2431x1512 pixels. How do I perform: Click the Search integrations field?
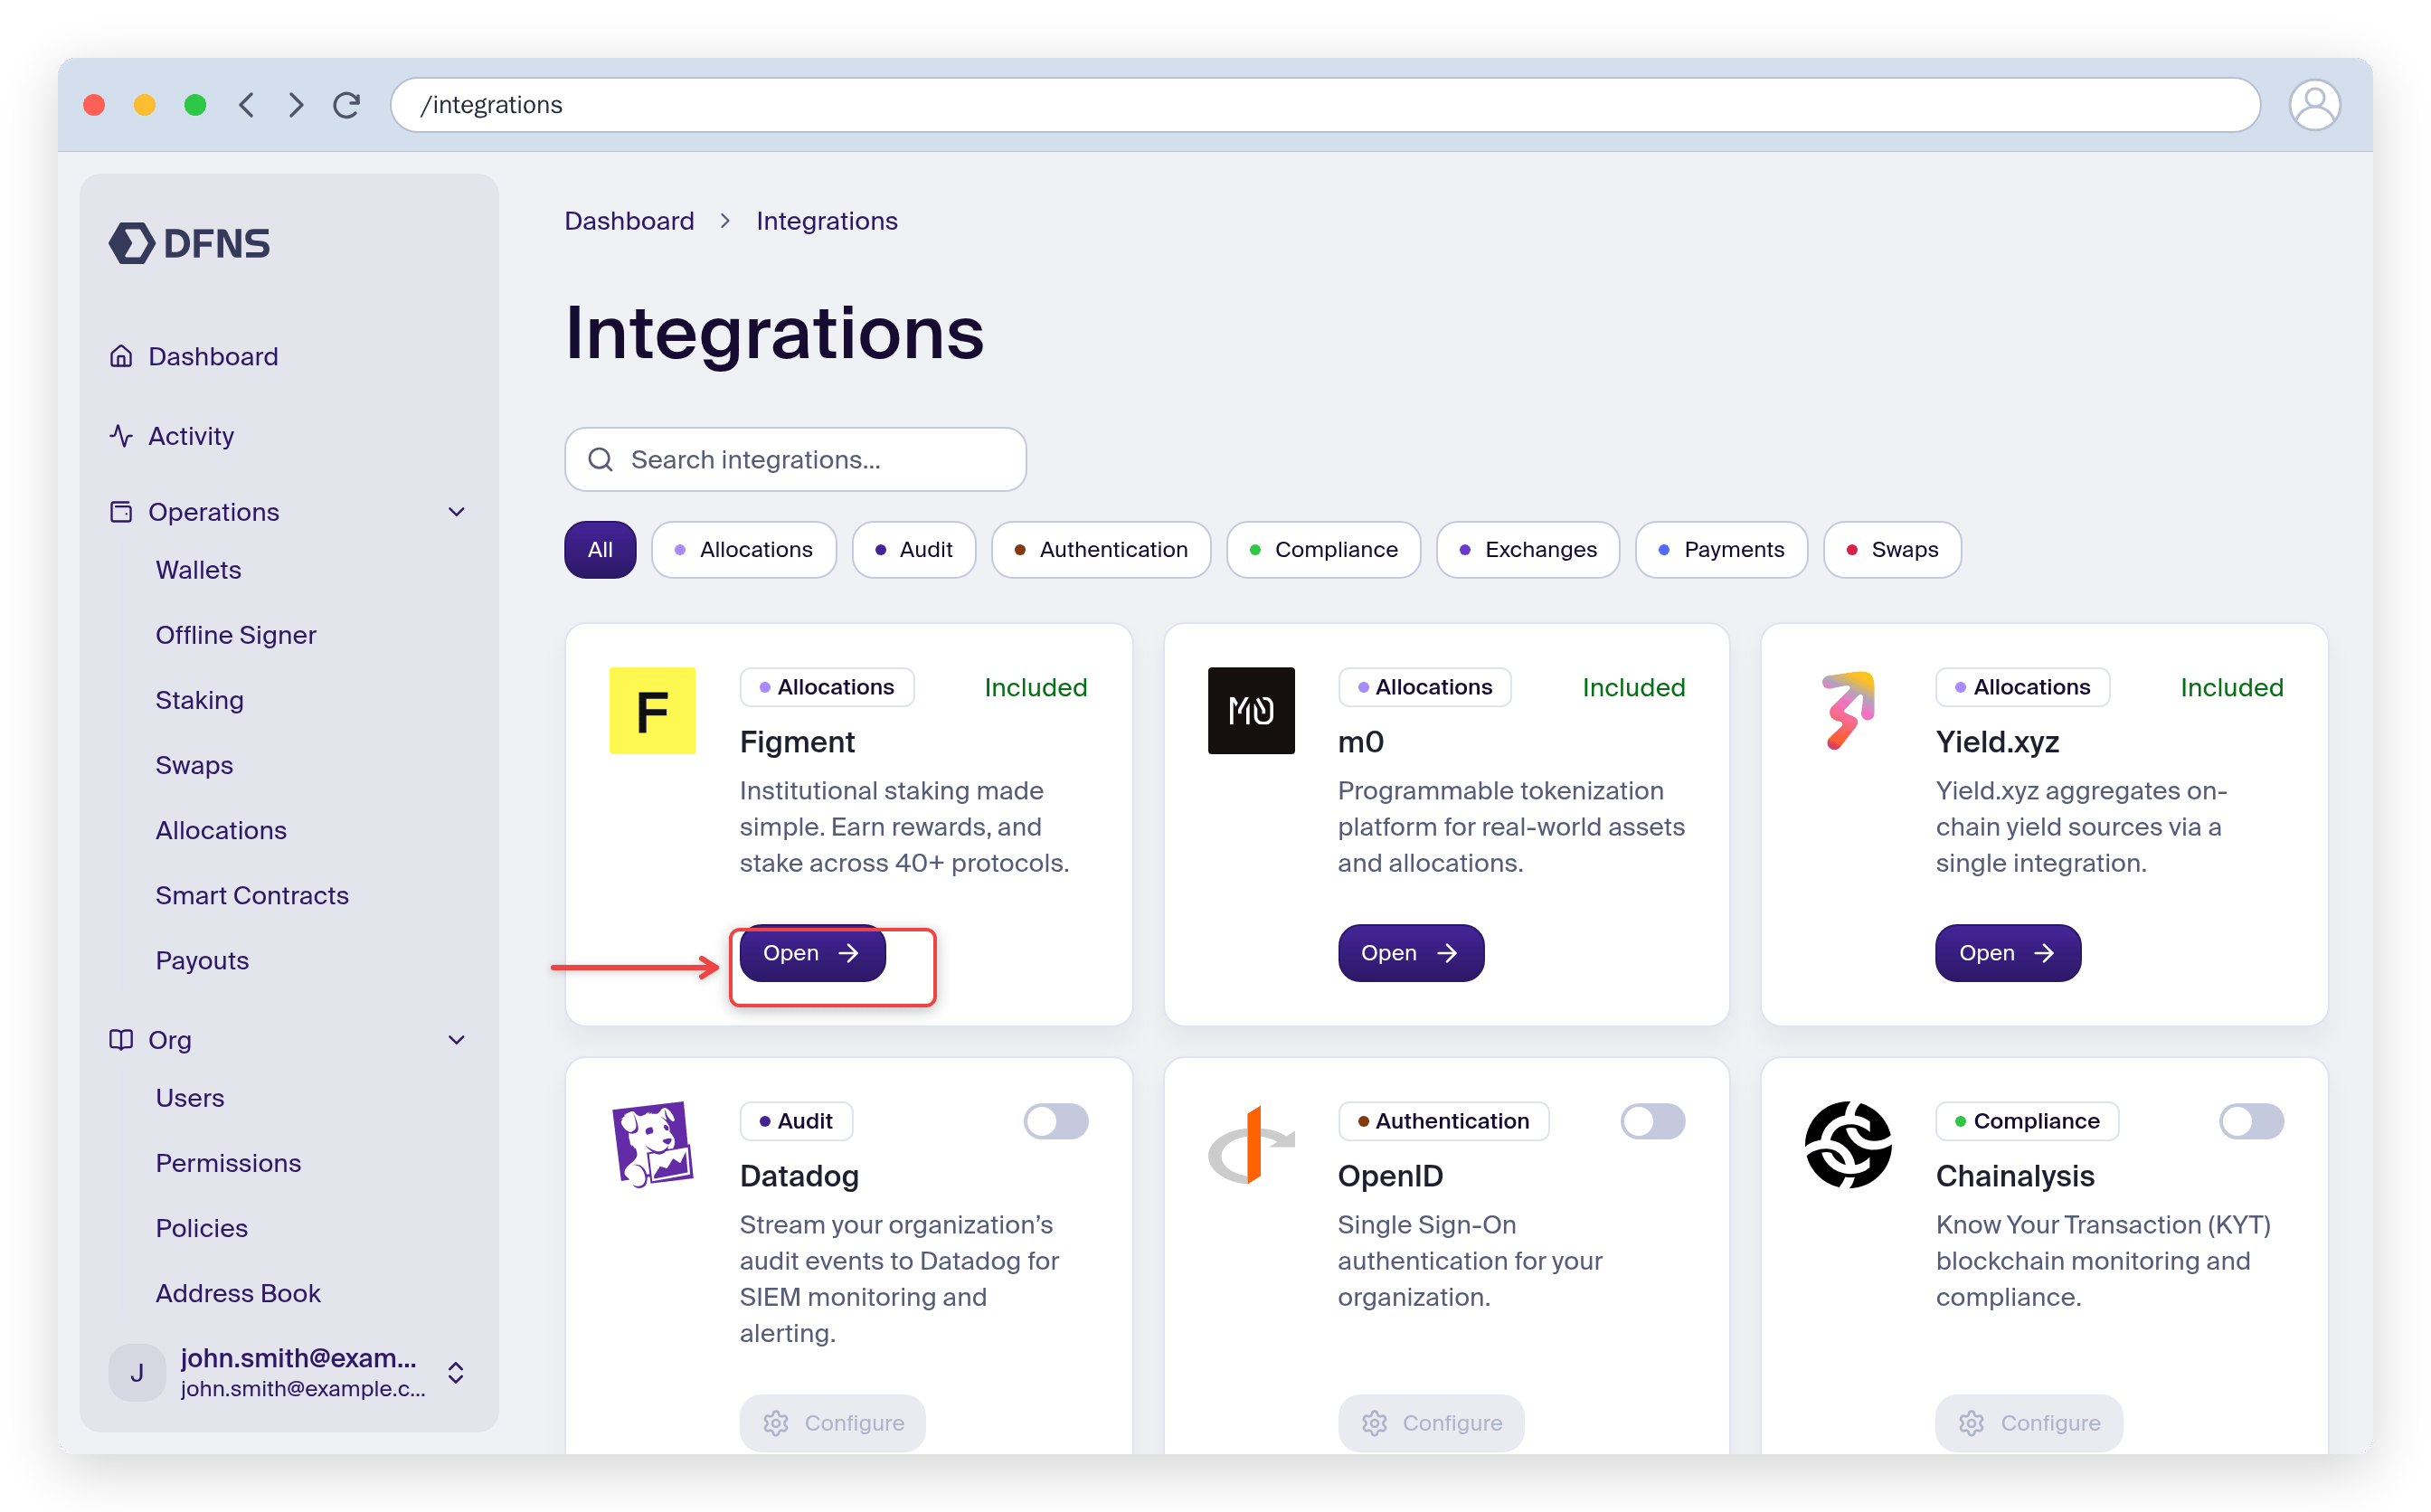[x=795, y=459]
